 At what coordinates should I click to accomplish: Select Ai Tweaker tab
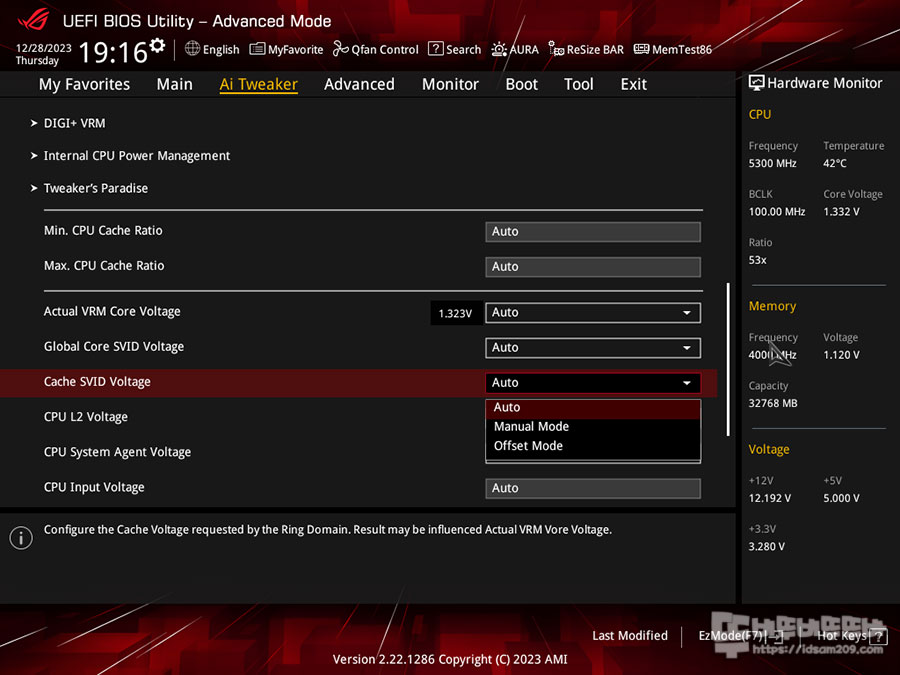[x=258, y=84]
